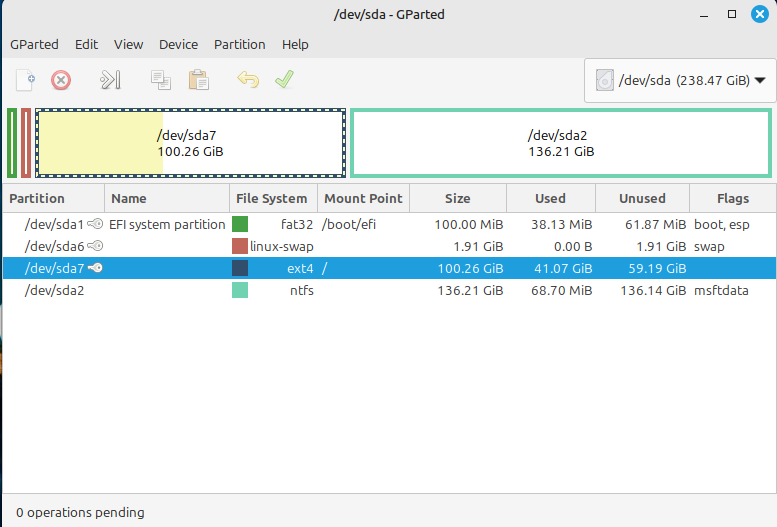The image size is (777, 527).
Task: Click the 'EFI system partition' name cell
Action: click(x=167, y=224)
